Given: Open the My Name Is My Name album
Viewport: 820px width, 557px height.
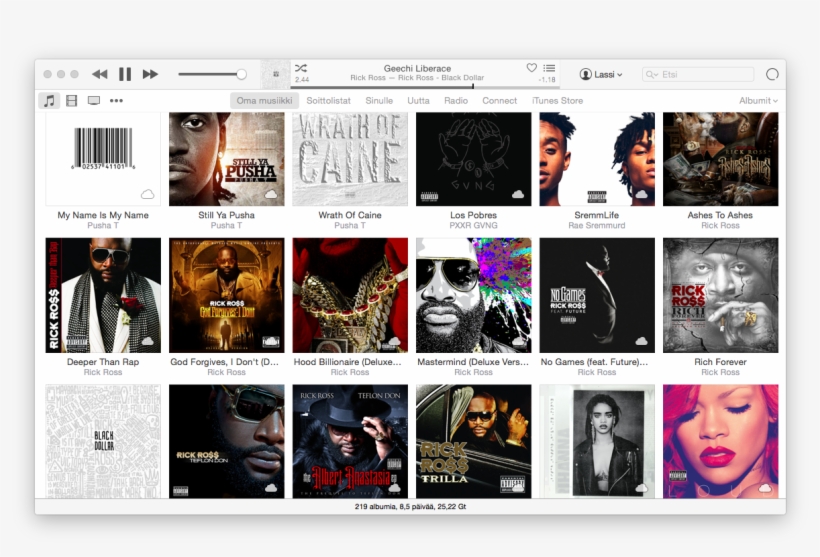Looking at the screenshot, I should (103, 159).
